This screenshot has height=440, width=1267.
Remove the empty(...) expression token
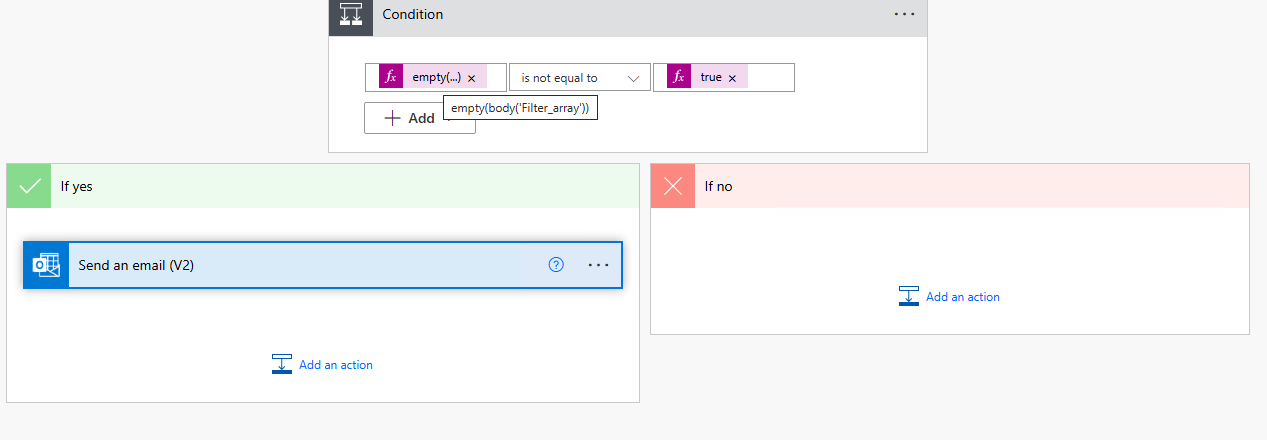pyautogui.click(x=471, y=78)
